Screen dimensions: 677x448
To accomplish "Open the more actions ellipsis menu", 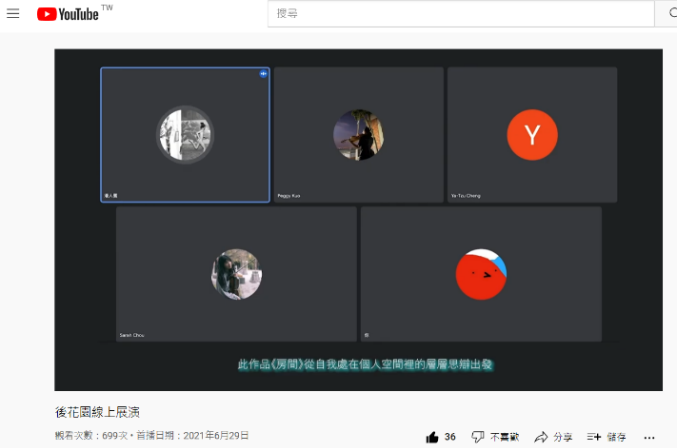I will point(649,437).
